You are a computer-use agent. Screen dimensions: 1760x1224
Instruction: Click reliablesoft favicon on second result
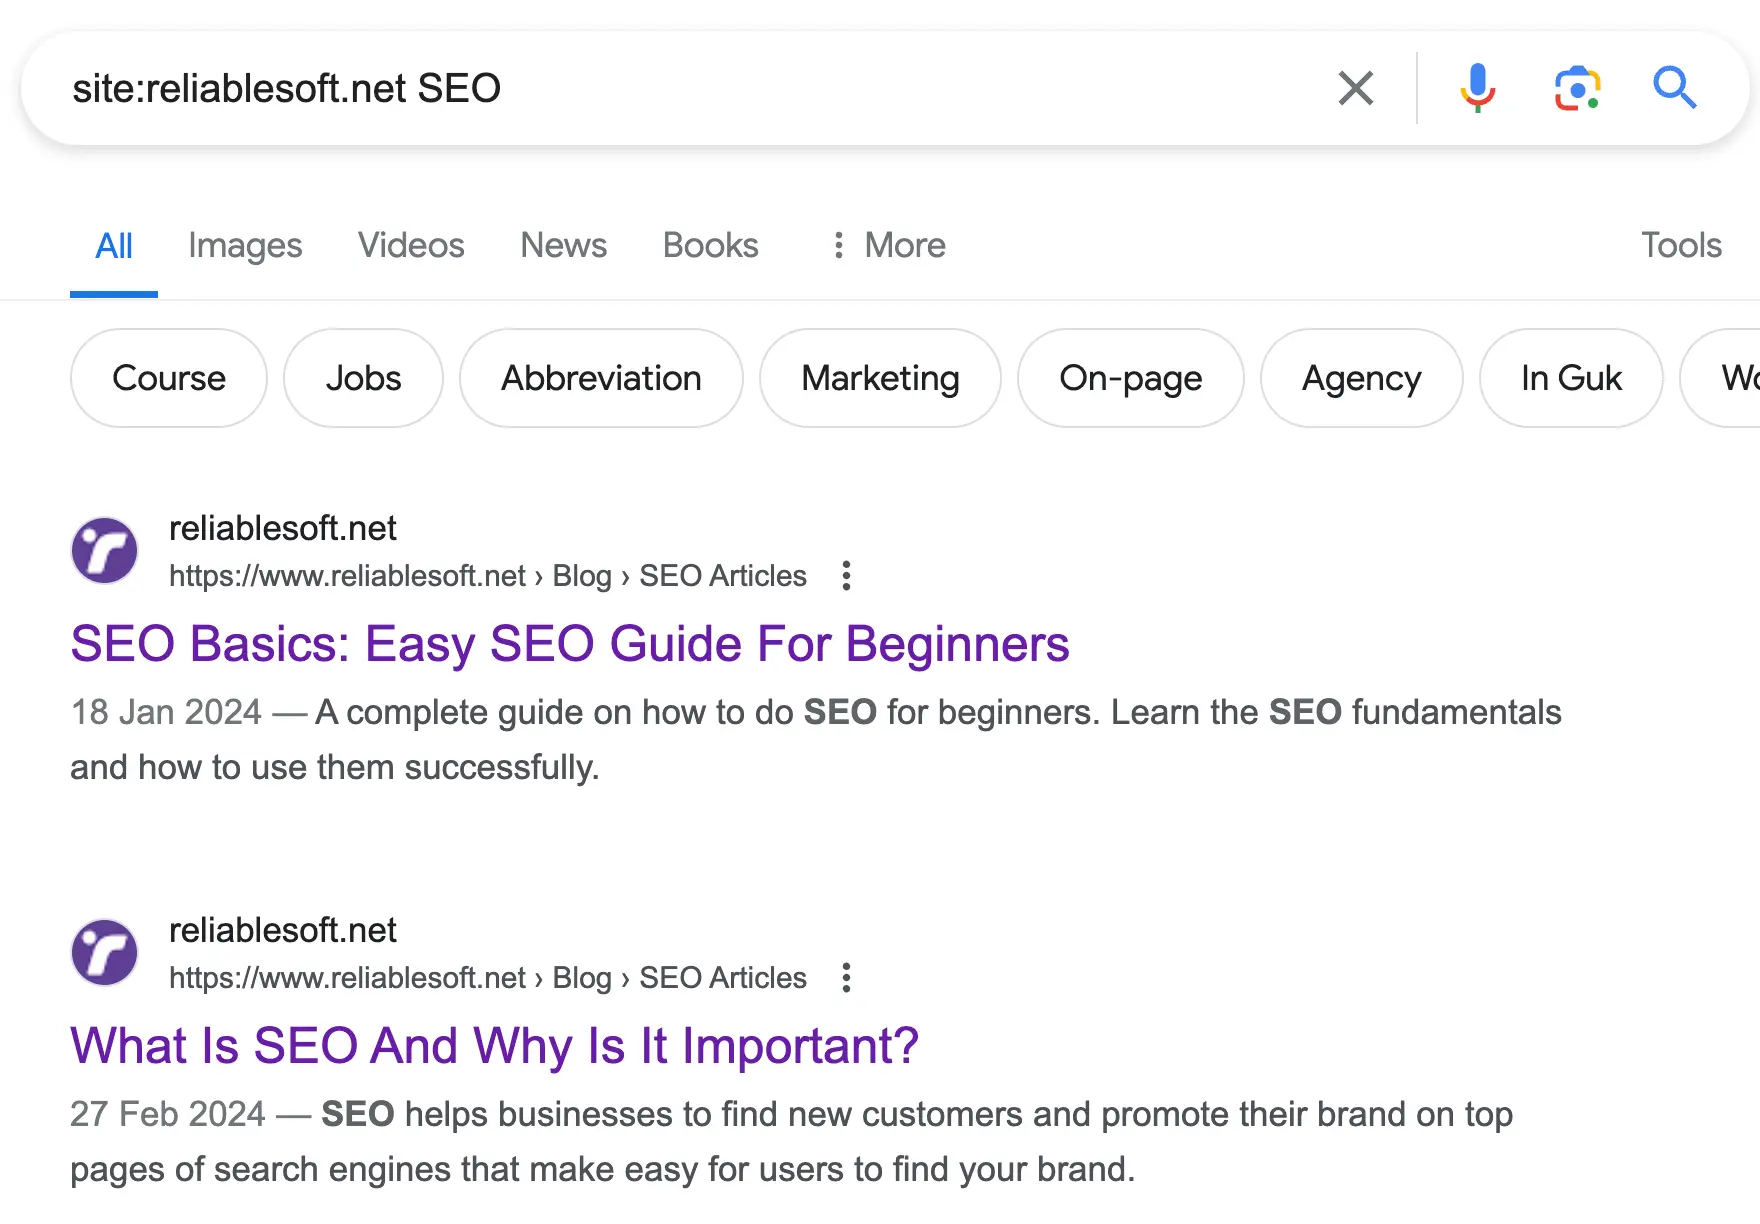tap(105, 952)
